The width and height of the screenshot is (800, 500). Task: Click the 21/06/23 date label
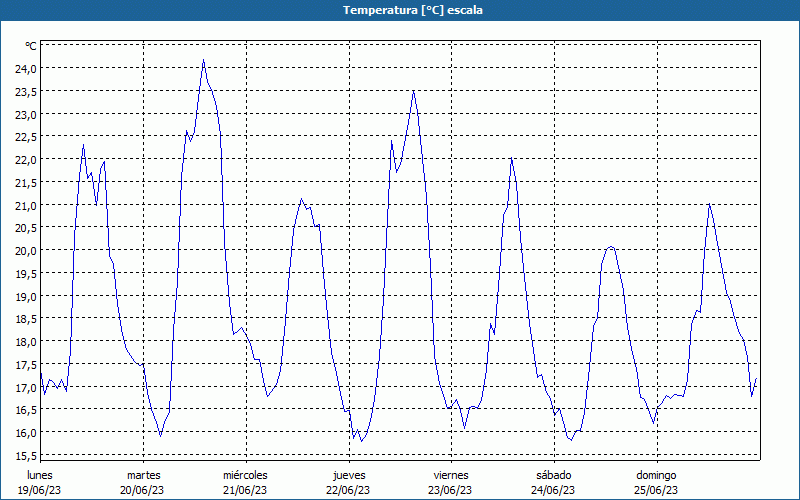pos(245,490)
